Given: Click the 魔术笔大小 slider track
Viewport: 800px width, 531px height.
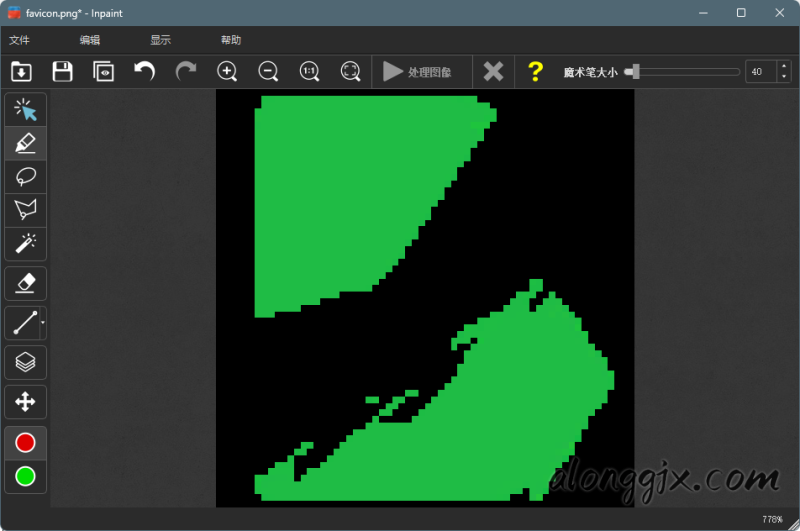Looking at the screenshot, I should [688, 72].
